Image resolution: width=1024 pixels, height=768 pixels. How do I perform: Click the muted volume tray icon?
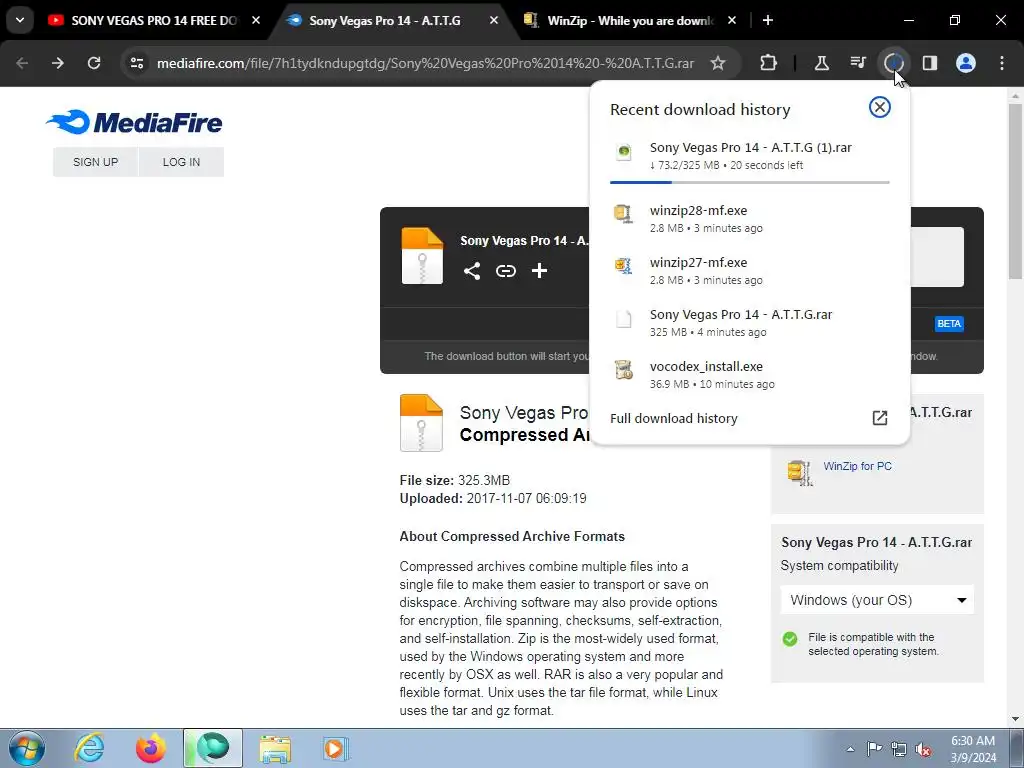coord(923,749)
